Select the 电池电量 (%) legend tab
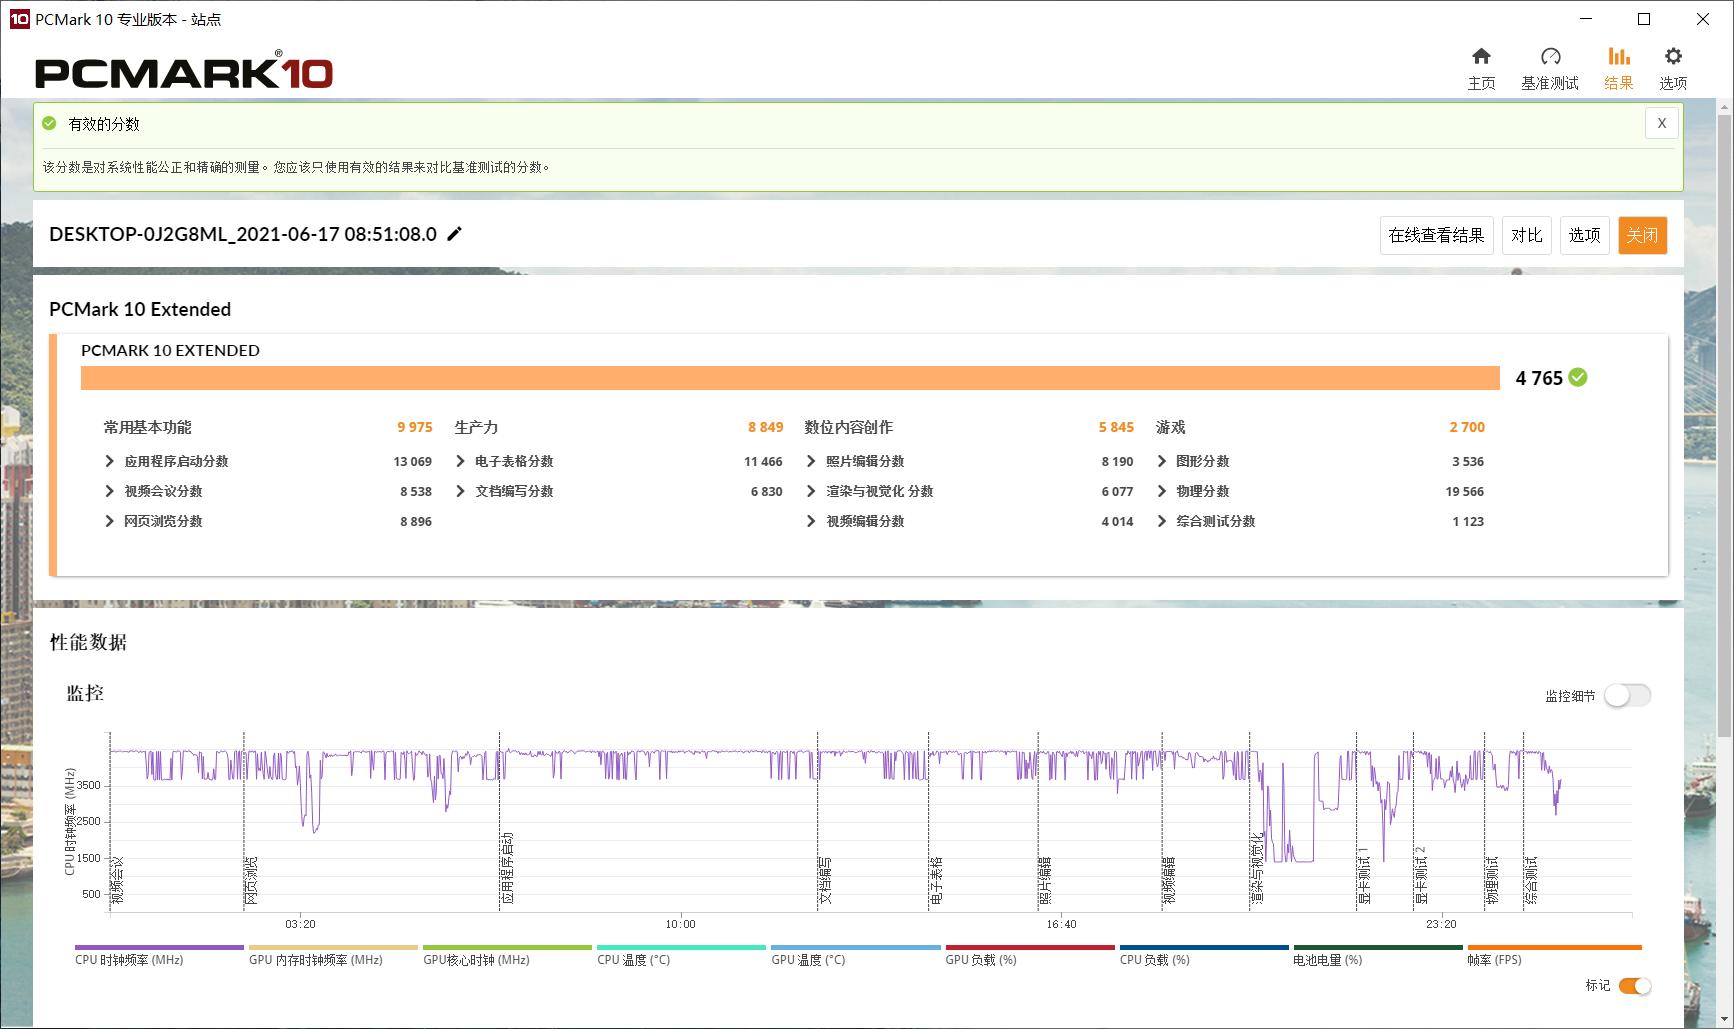 (1378, 956)
